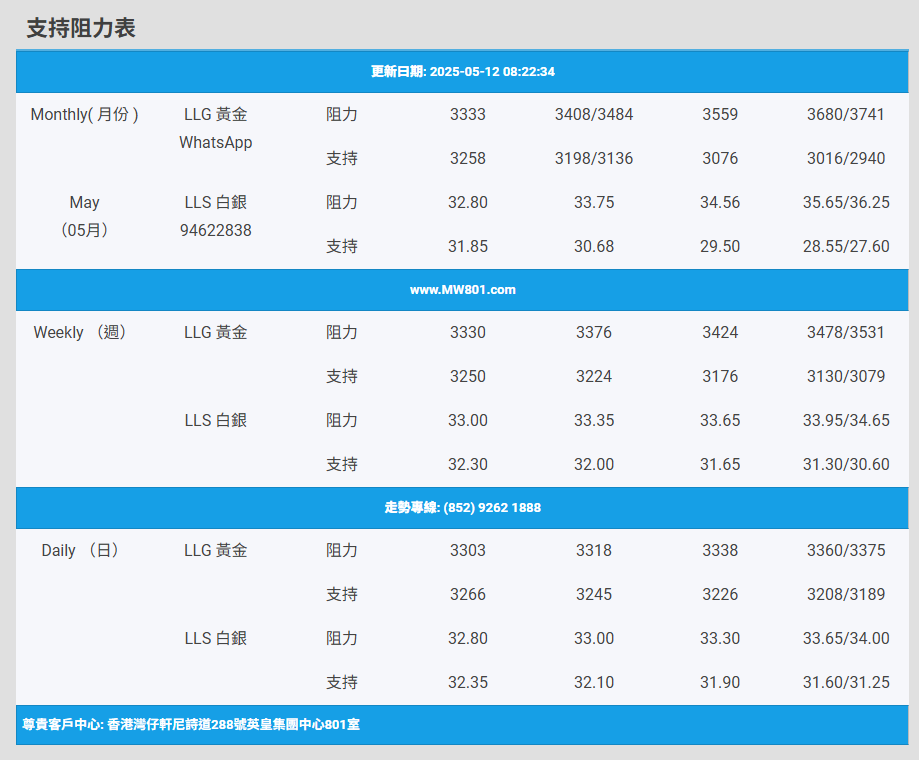This screenshot has width=919, height=760.
Task: Click the 走勢專線 (852) 9262 1888 hotline banner
Action: [x=462, y=507]
